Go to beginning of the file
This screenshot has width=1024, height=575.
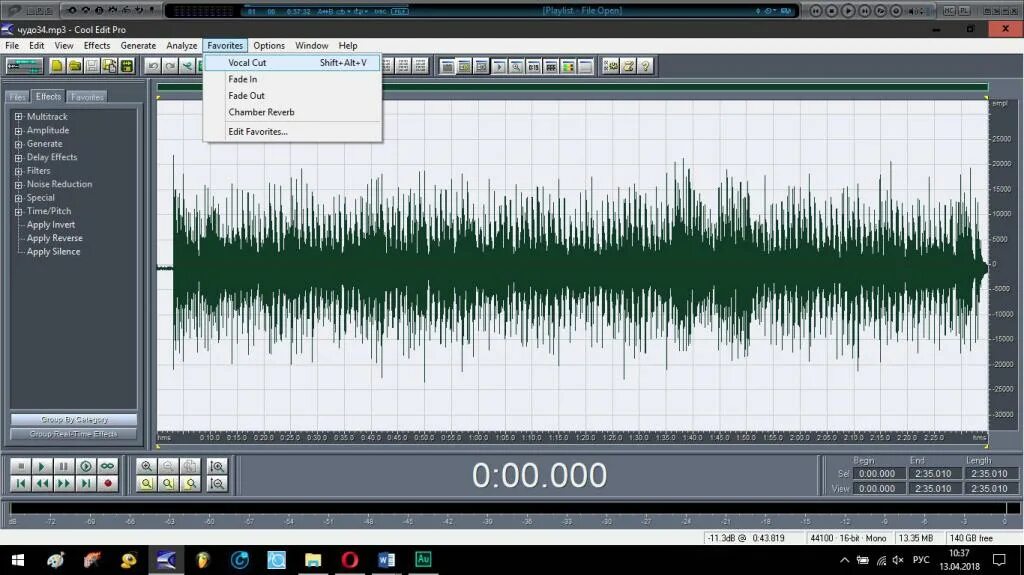pos(20,484)
